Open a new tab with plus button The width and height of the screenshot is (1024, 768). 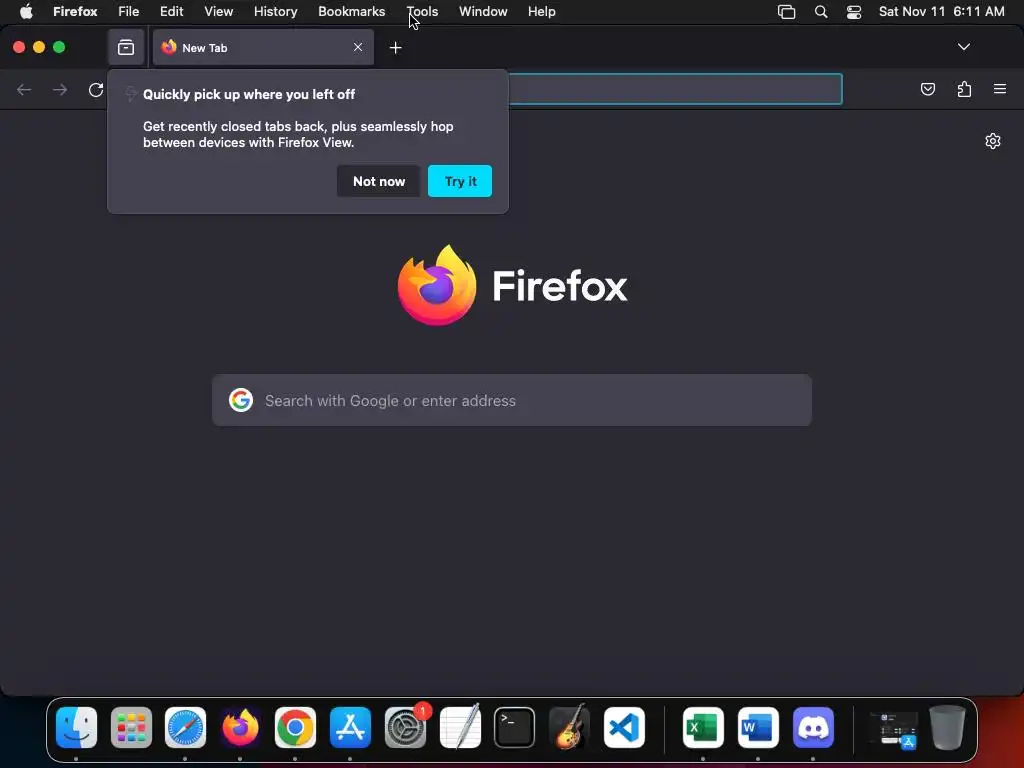click(395, 48)
